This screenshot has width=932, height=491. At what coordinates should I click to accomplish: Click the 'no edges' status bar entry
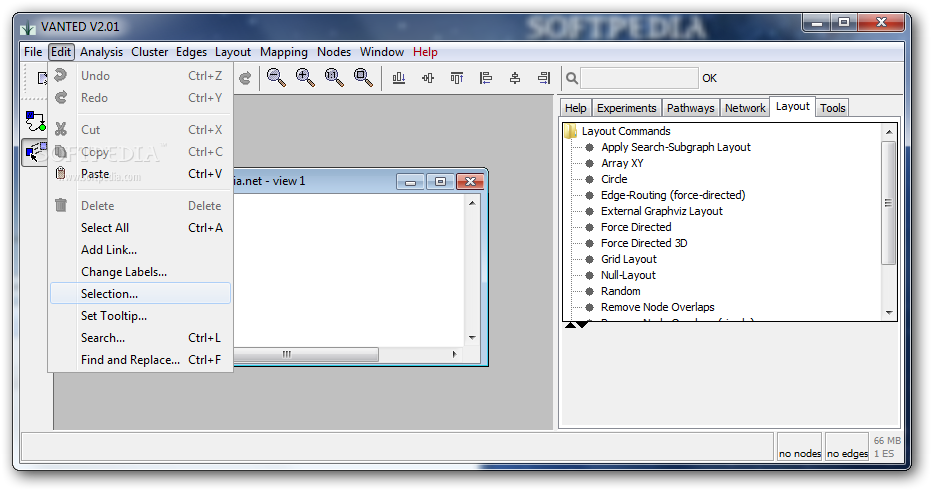tap(847, 454)
